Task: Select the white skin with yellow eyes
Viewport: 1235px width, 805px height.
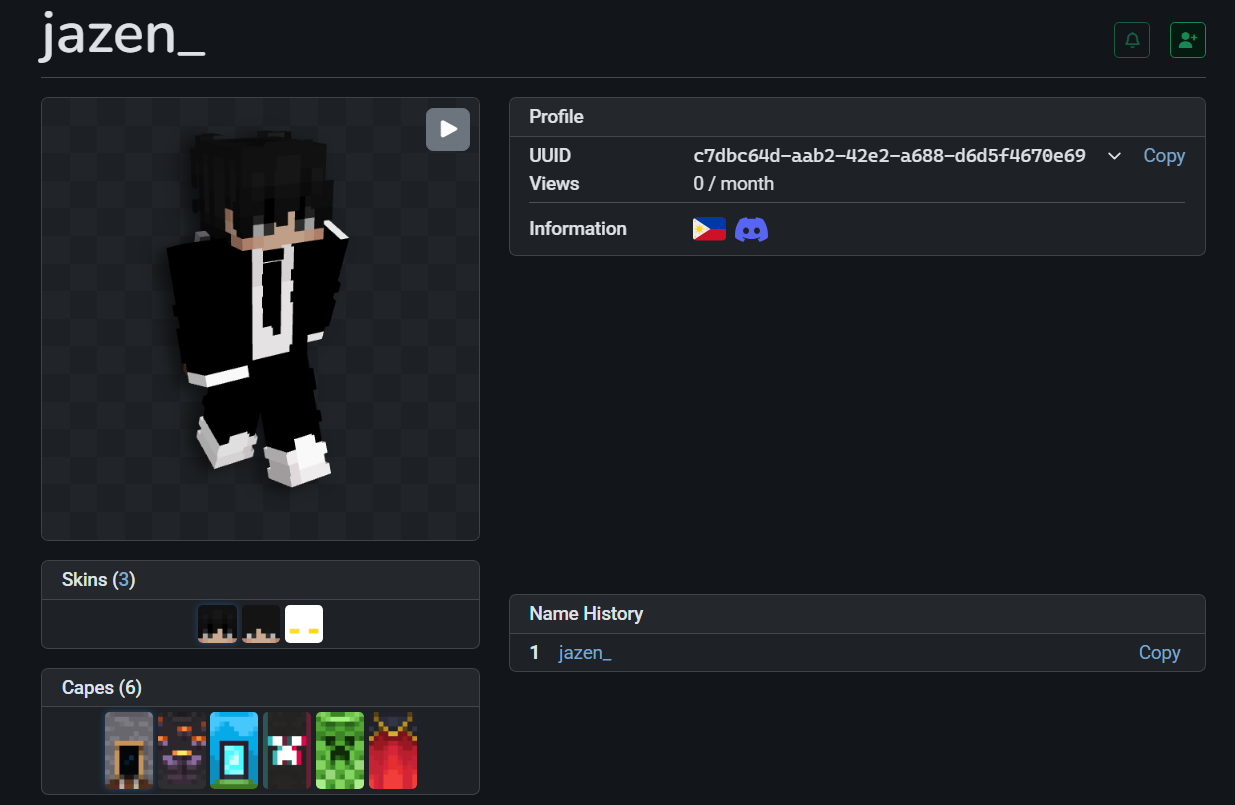Action: (304, 624)
